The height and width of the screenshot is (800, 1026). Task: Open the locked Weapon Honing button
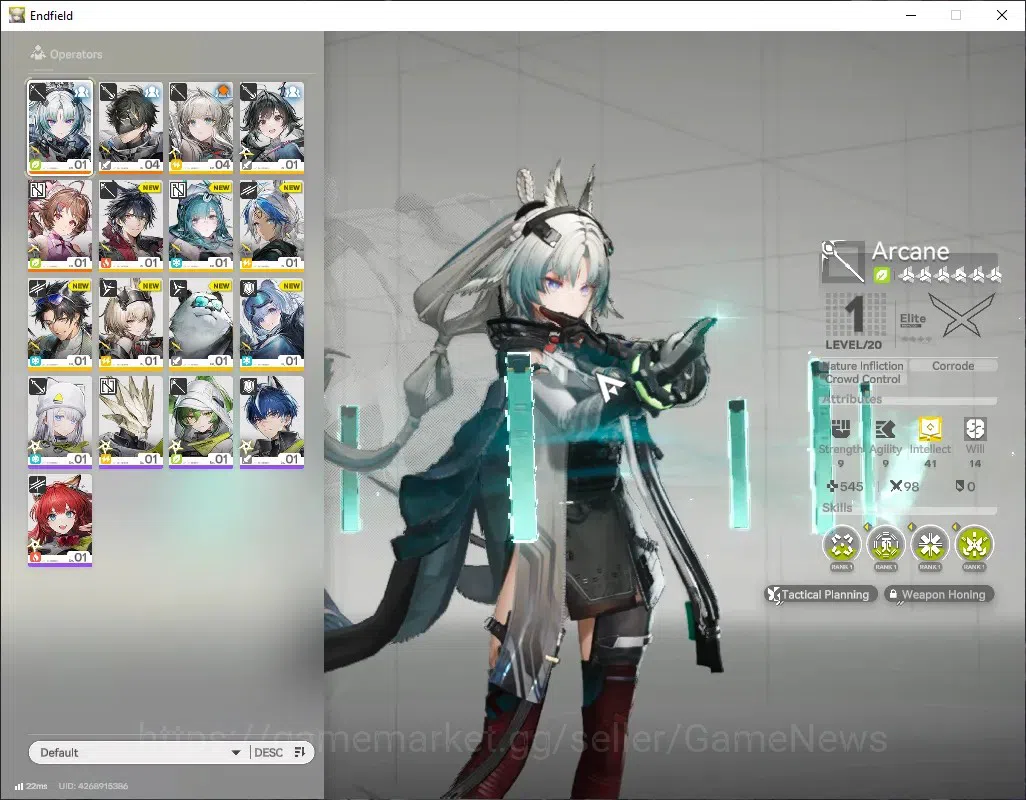tap(939, 595)
